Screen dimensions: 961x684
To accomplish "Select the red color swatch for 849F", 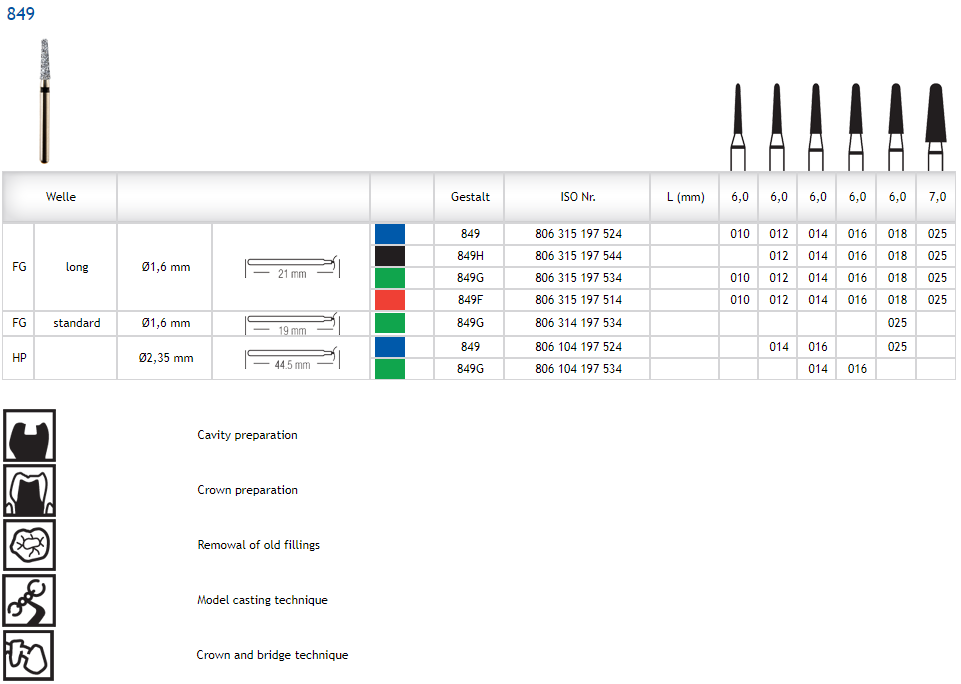I will pos(390,300).
